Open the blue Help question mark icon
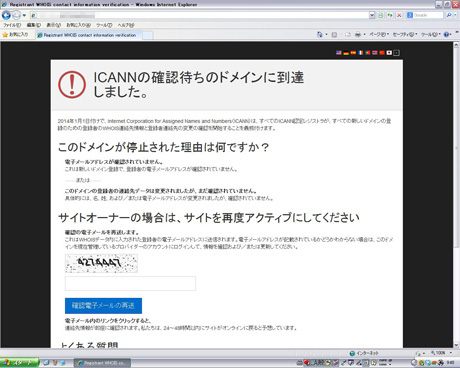This screenshot has width=460, height=368. tap(446, 35)
